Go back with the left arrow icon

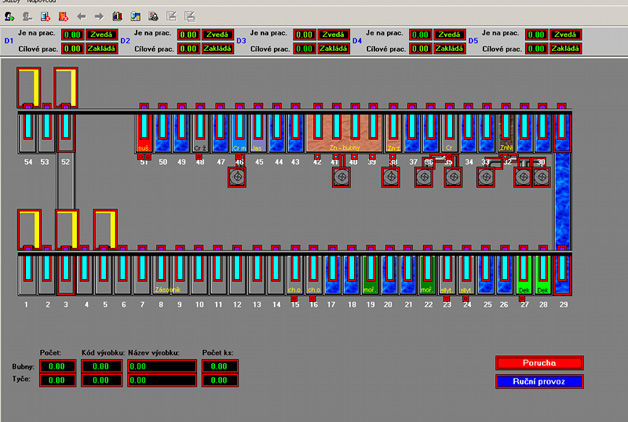click(x=81, y=16)
